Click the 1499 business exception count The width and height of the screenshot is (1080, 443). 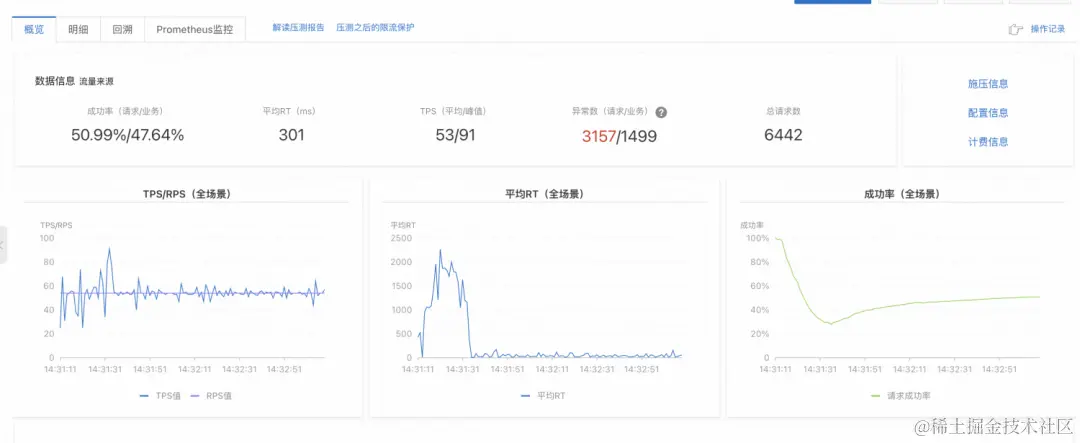pyautogui.click(x=638, y=136)
